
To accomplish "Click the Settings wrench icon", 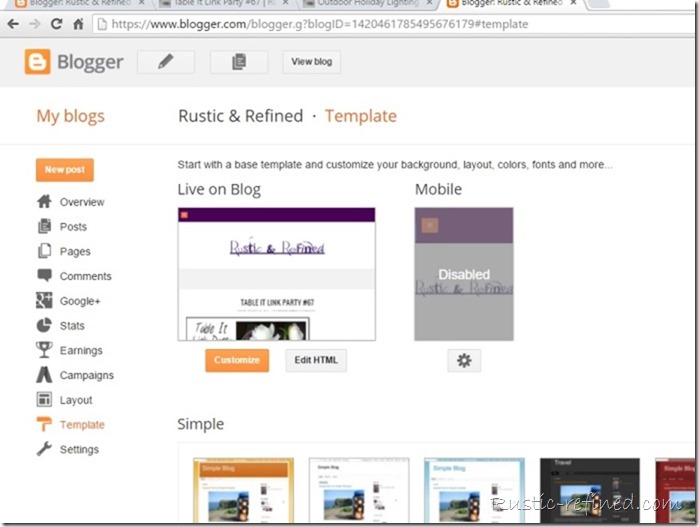I will pyautogui.click(x=44, y=449).
